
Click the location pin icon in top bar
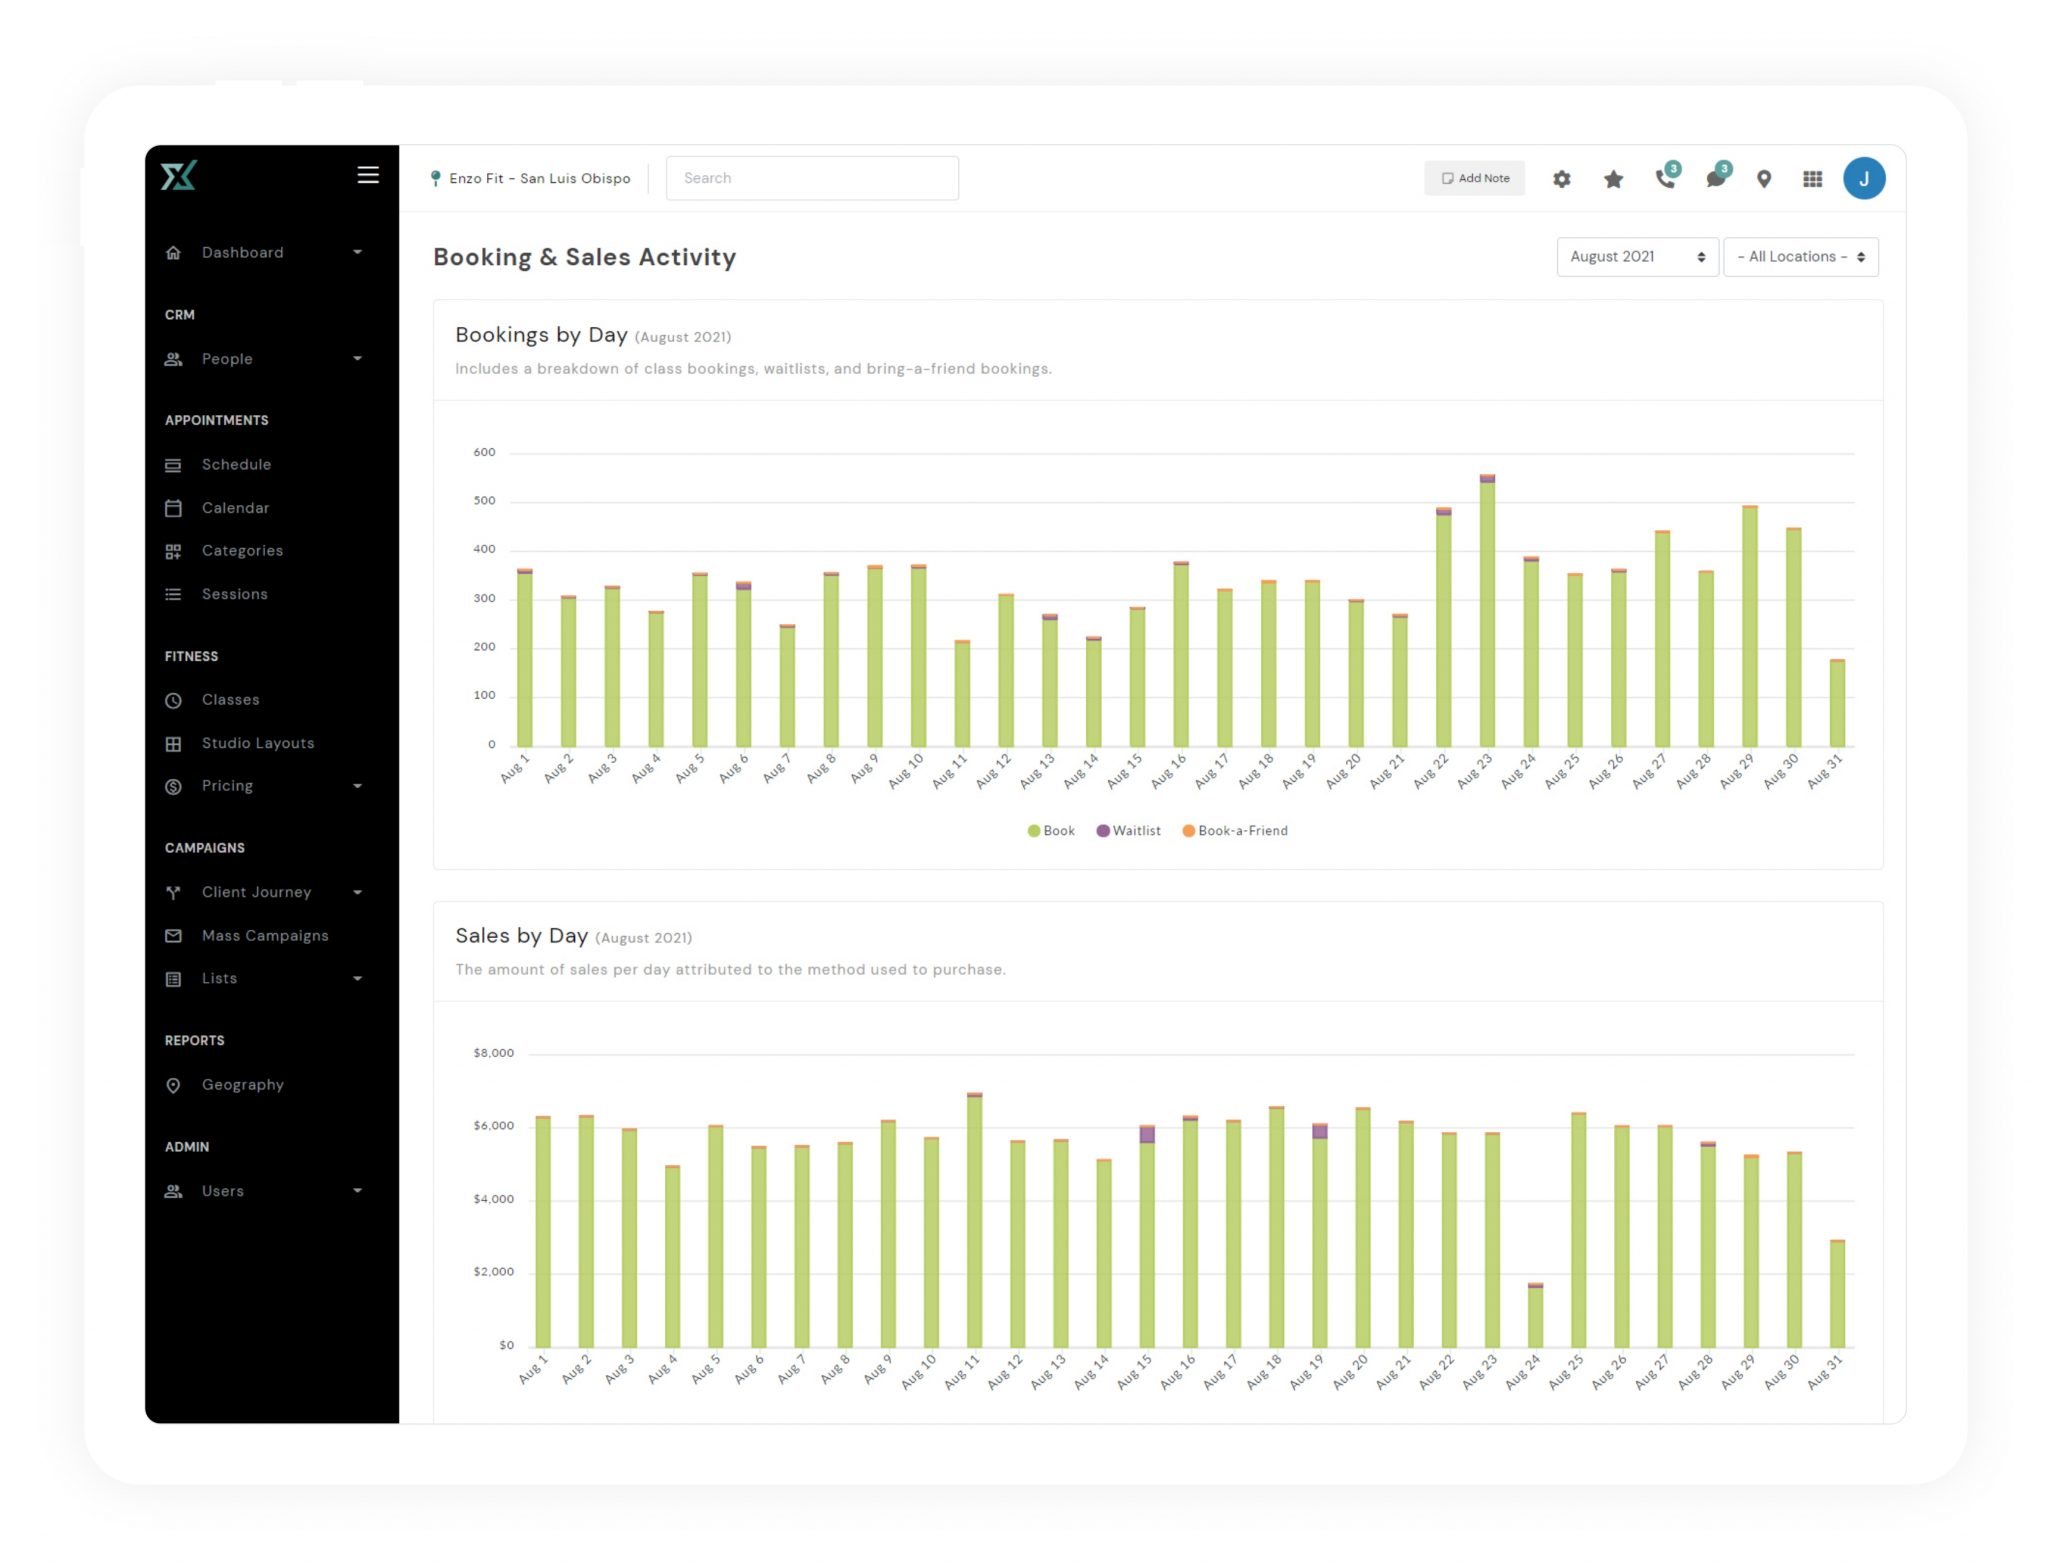click(x=1764, y=179)
